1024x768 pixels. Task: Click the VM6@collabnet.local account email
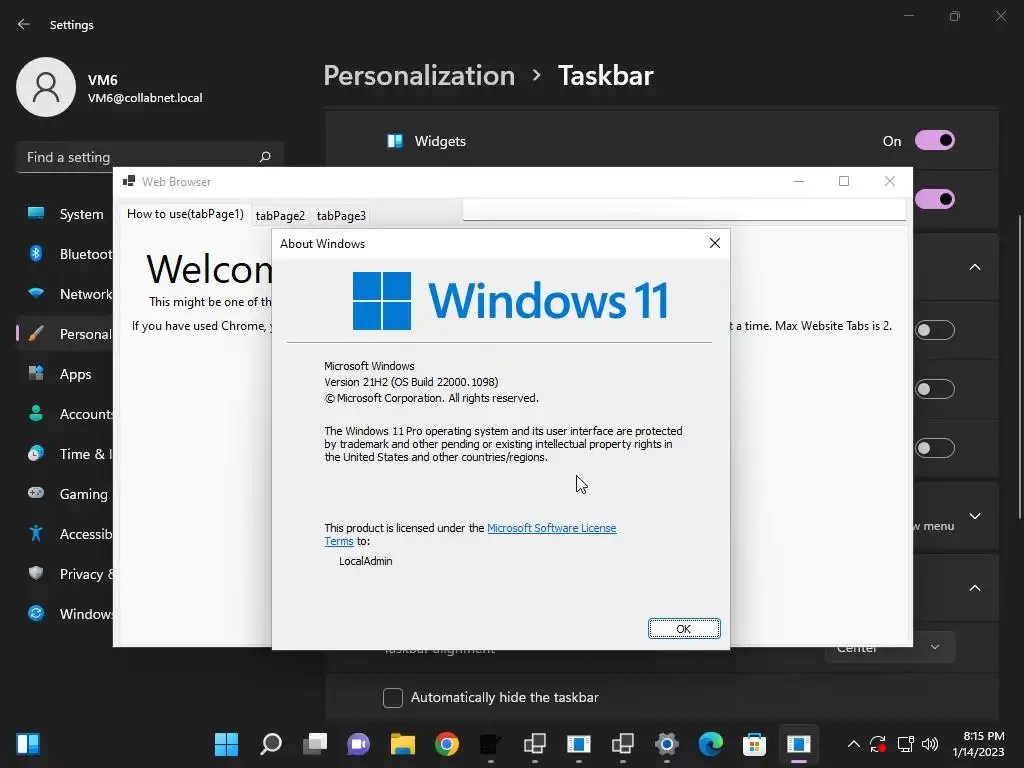(145, 98)
